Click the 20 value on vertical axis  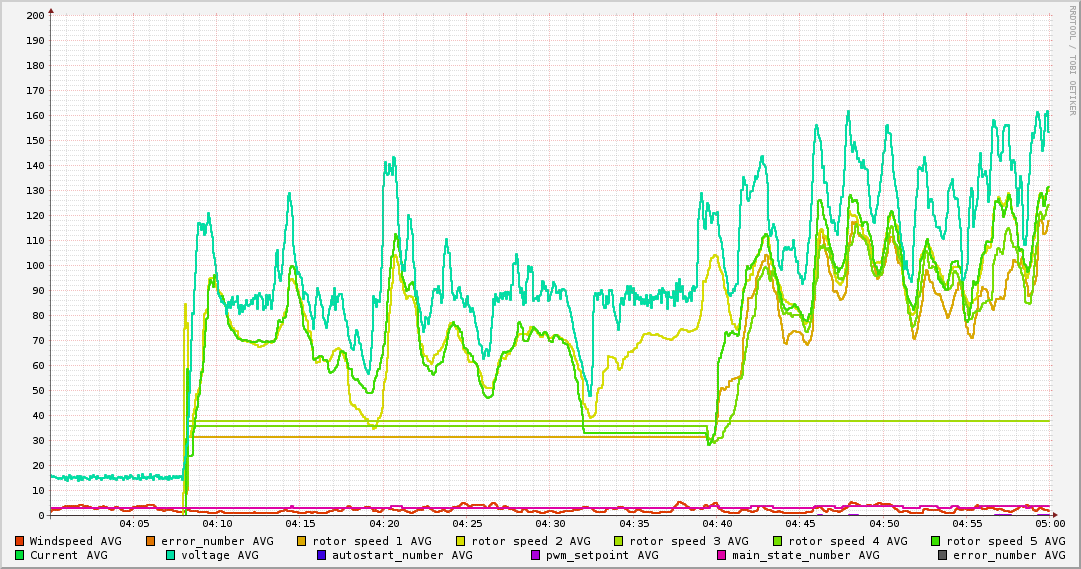(39, 466)
